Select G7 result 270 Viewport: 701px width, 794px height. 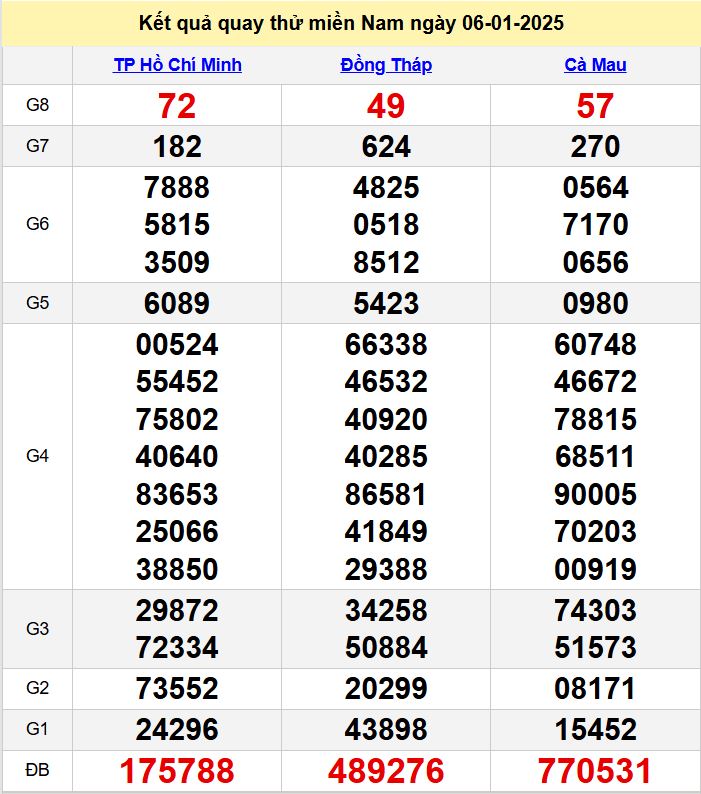(595, 146)
